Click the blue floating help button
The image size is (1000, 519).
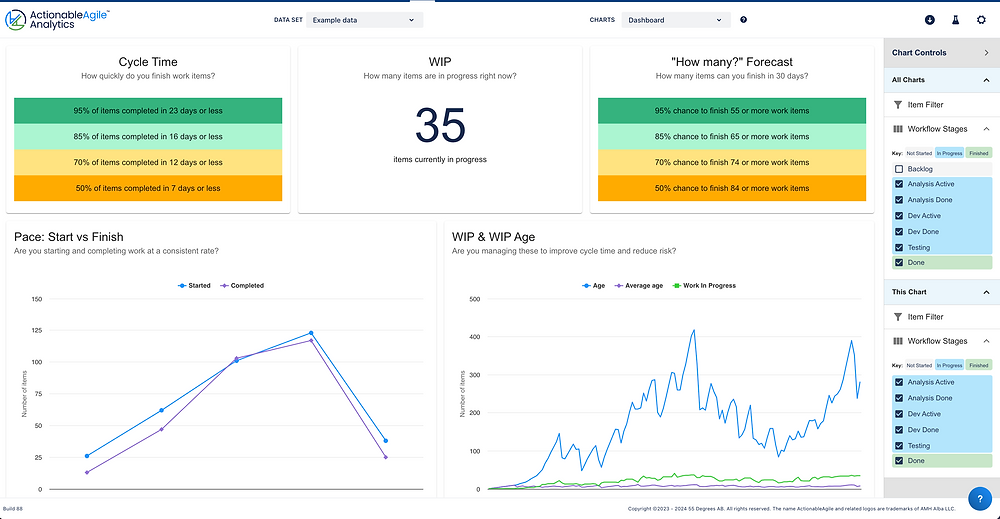tap(979, 498)
